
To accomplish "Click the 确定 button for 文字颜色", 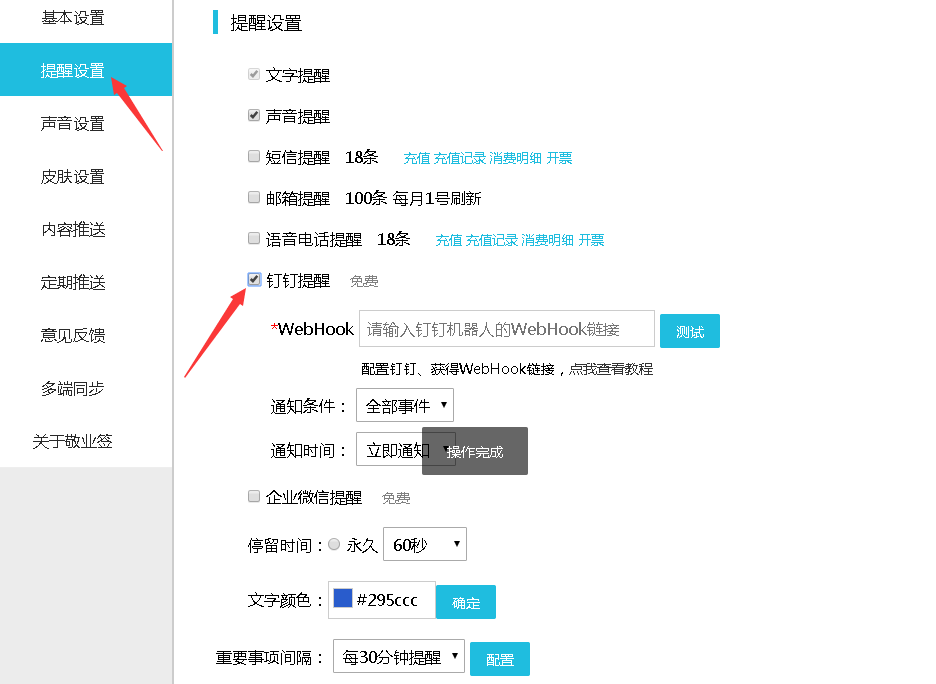I will pos(466,602).
